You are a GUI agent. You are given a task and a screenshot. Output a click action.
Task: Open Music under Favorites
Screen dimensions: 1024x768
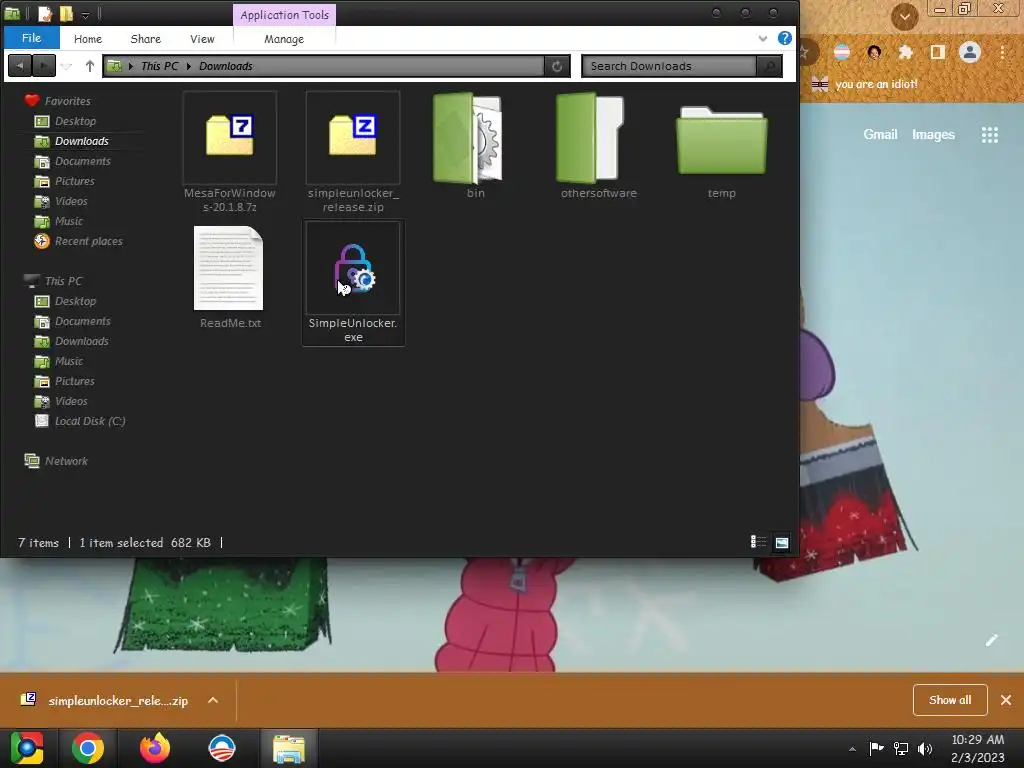point(69,221)
